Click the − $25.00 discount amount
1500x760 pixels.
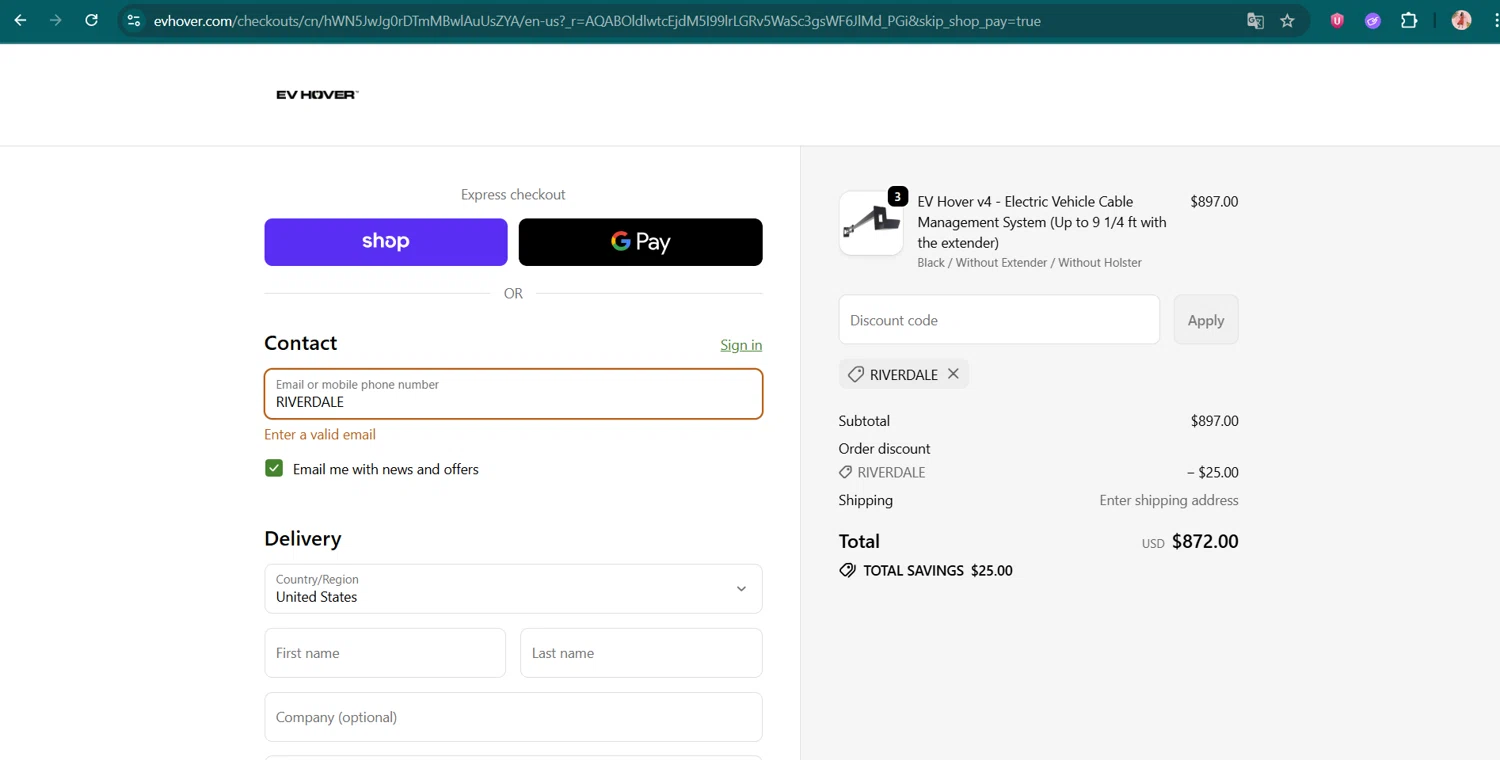click(x=1212, y=472)
